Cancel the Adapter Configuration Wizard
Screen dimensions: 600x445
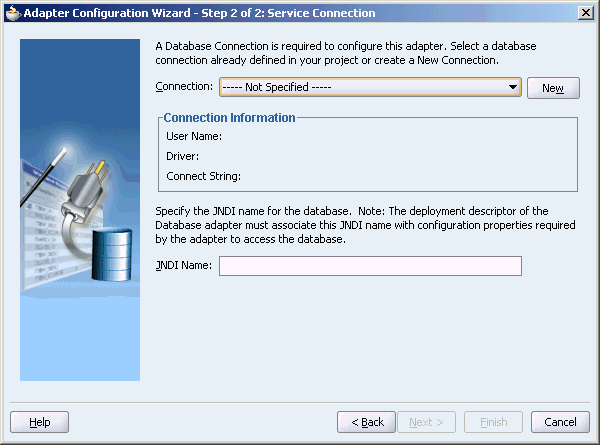click(560, 422)
